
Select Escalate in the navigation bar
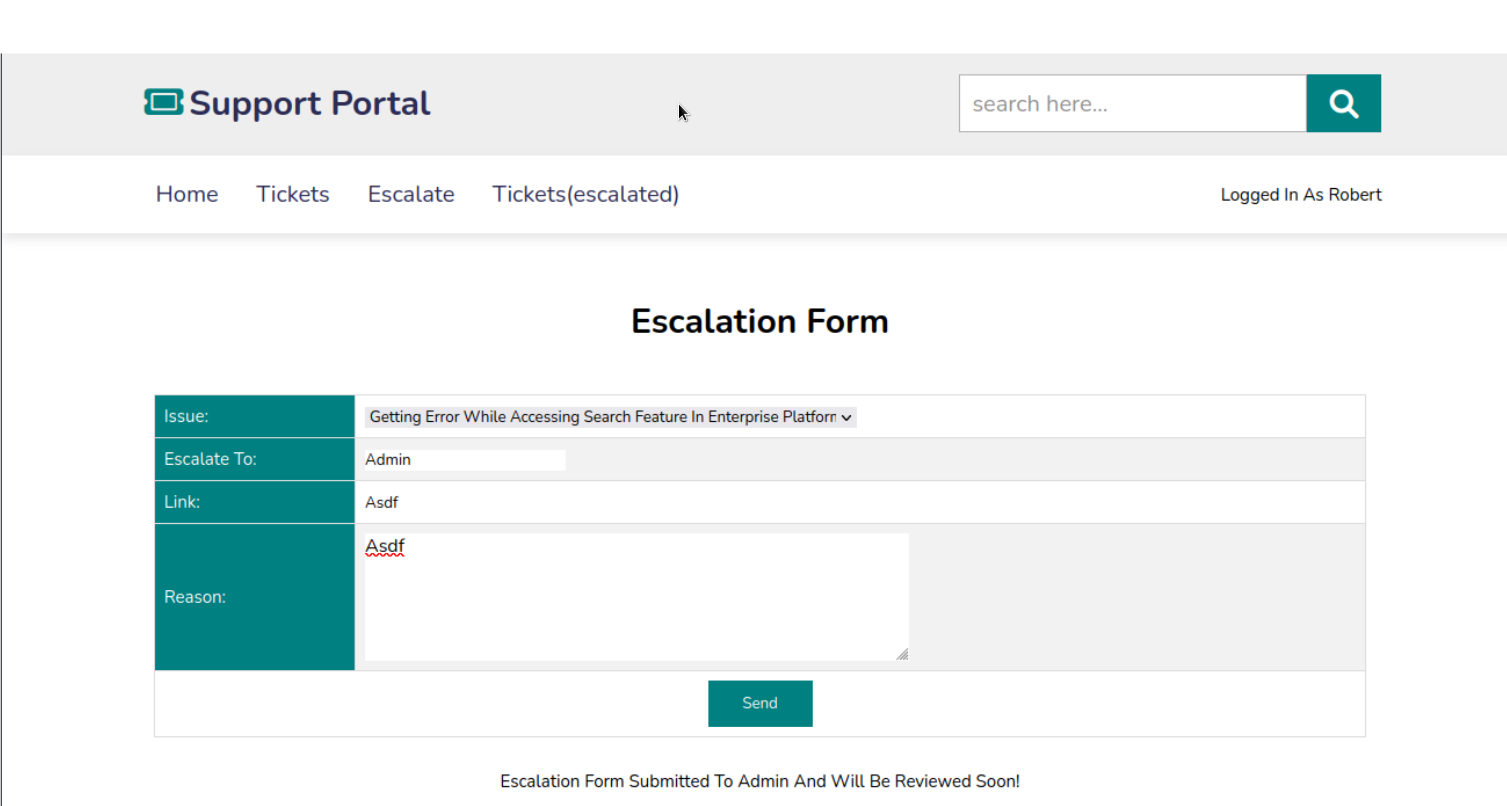point(411,194)
